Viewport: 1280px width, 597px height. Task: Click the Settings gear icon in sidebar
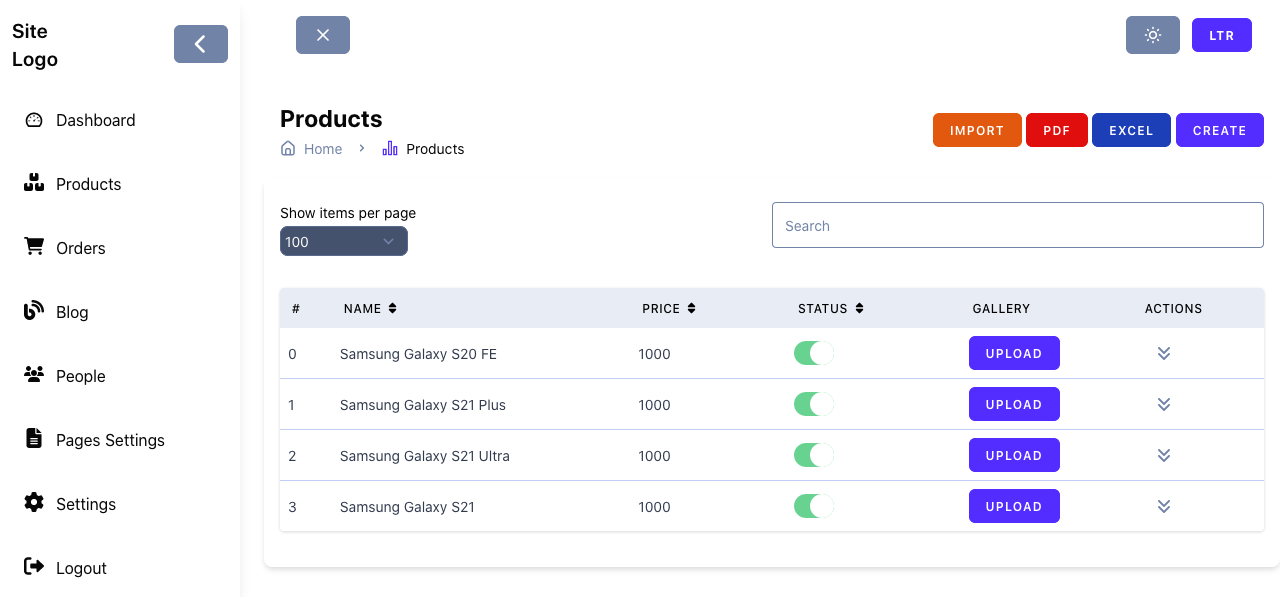tap(34, 503)
